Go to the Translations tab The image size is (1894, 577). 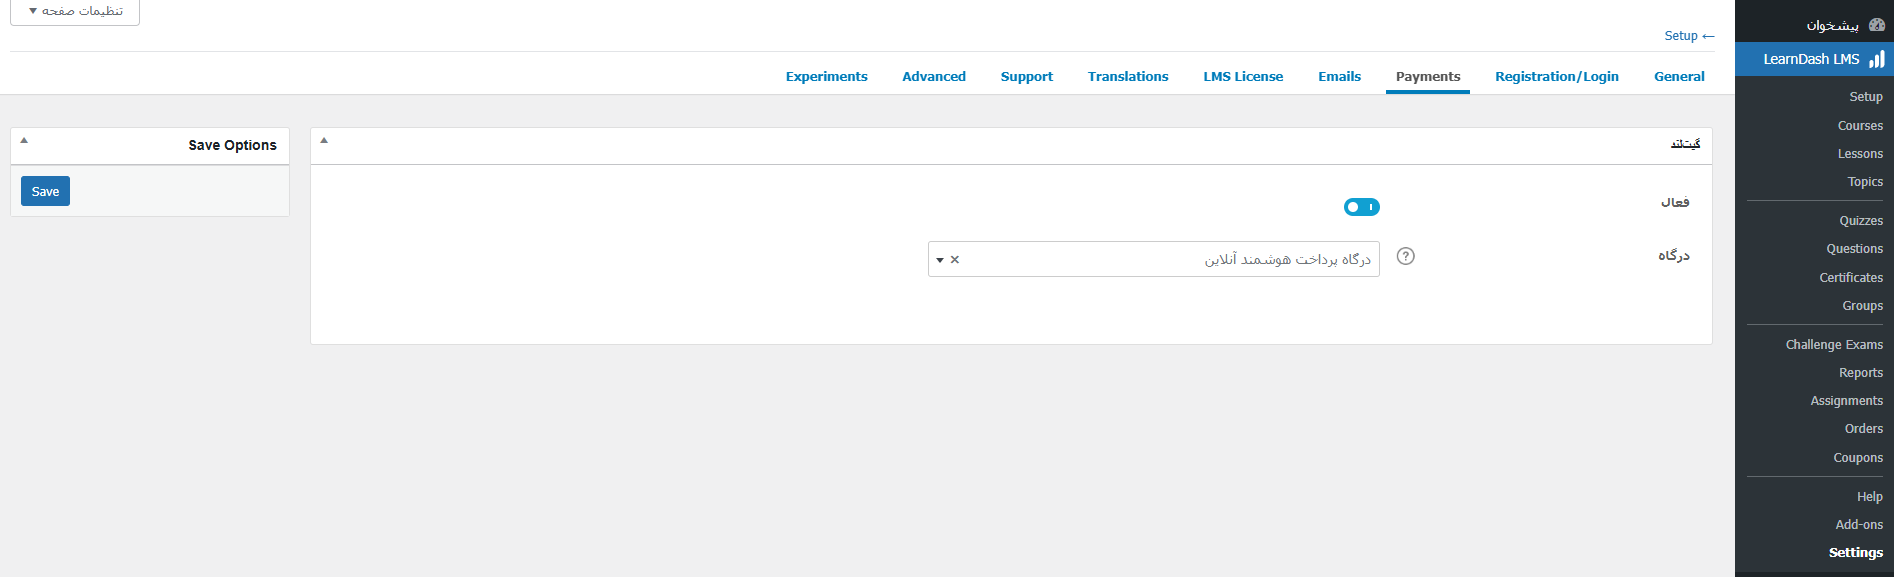(1128, 76)
